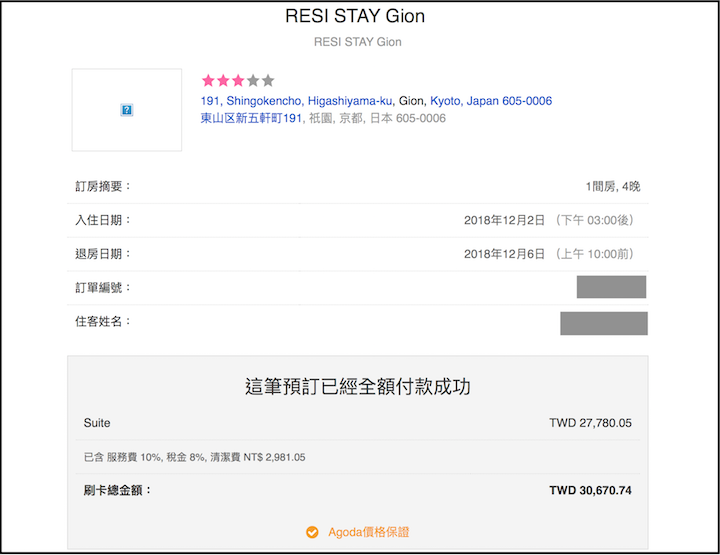Click the first pink rating star

coord(208,81)
